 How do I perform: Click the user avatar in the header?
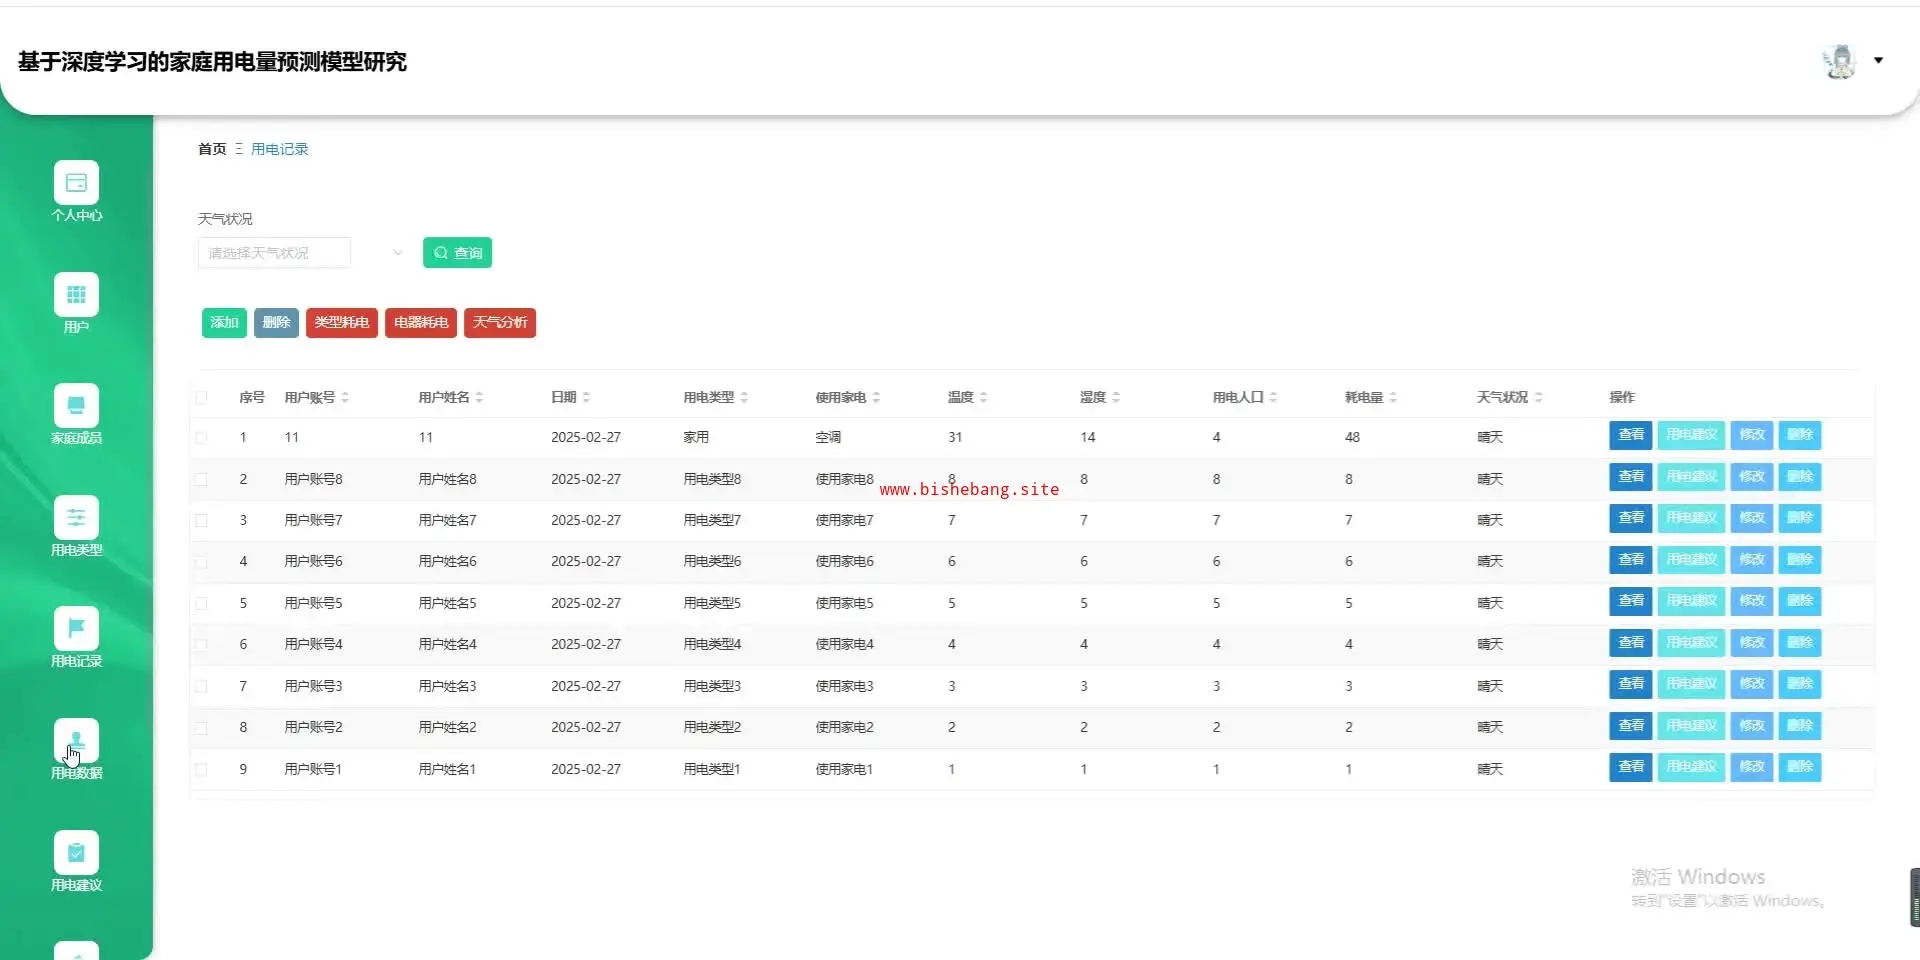point(1839,61)
